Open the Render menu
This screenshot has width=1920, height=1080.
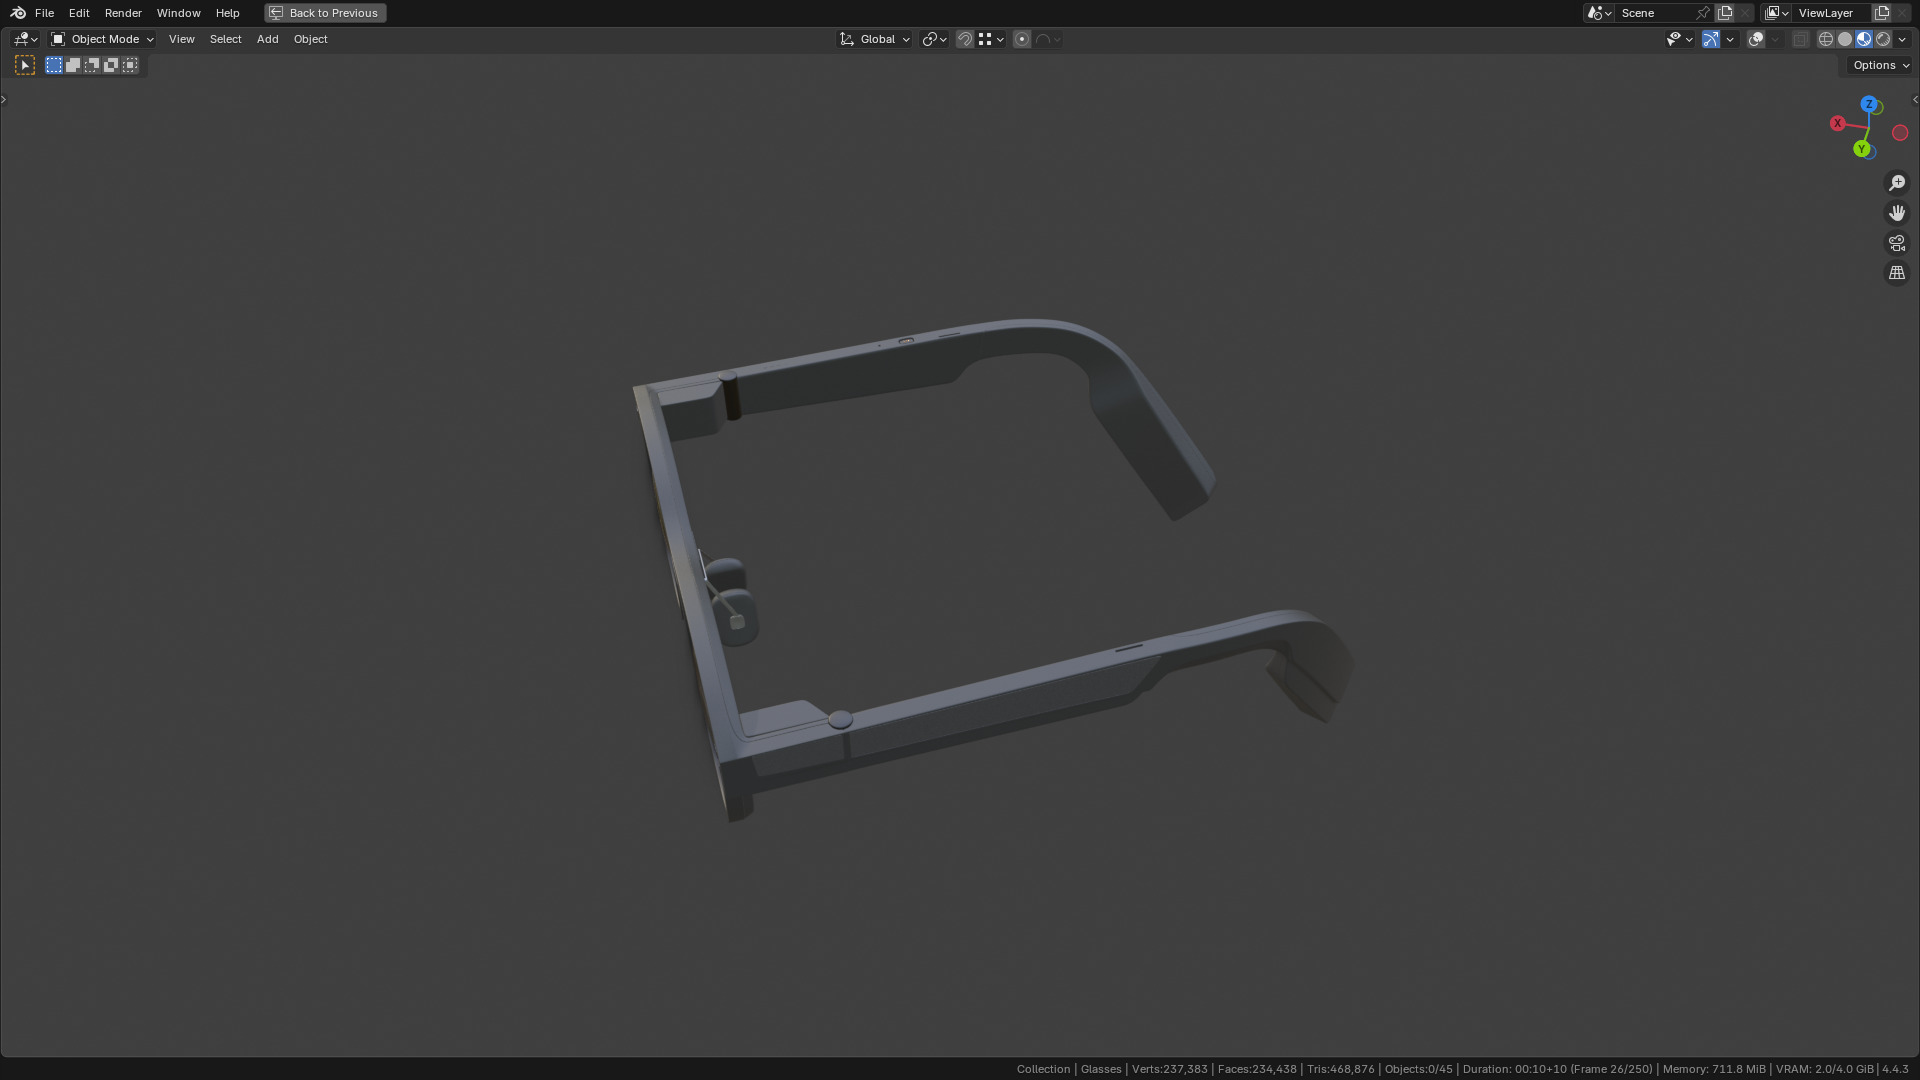point(123,13)
